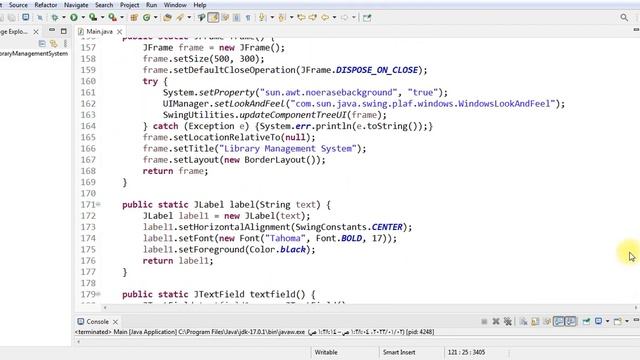Maximize the Package Explorer view
Image resolution: width=640 pixels, height=360 pixels.
coord(64,31)
